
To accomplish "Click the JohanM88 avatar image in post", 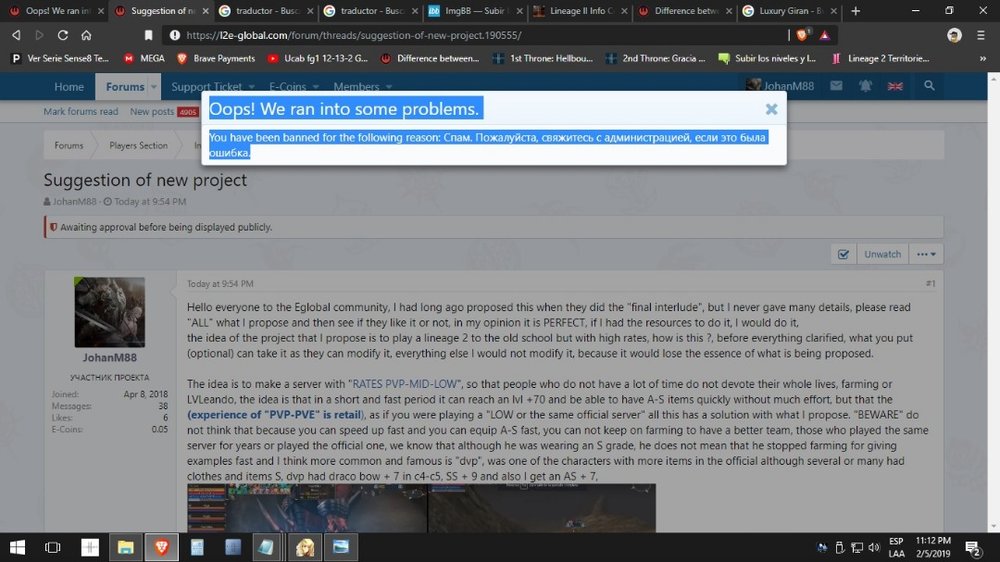I will 110,312.
